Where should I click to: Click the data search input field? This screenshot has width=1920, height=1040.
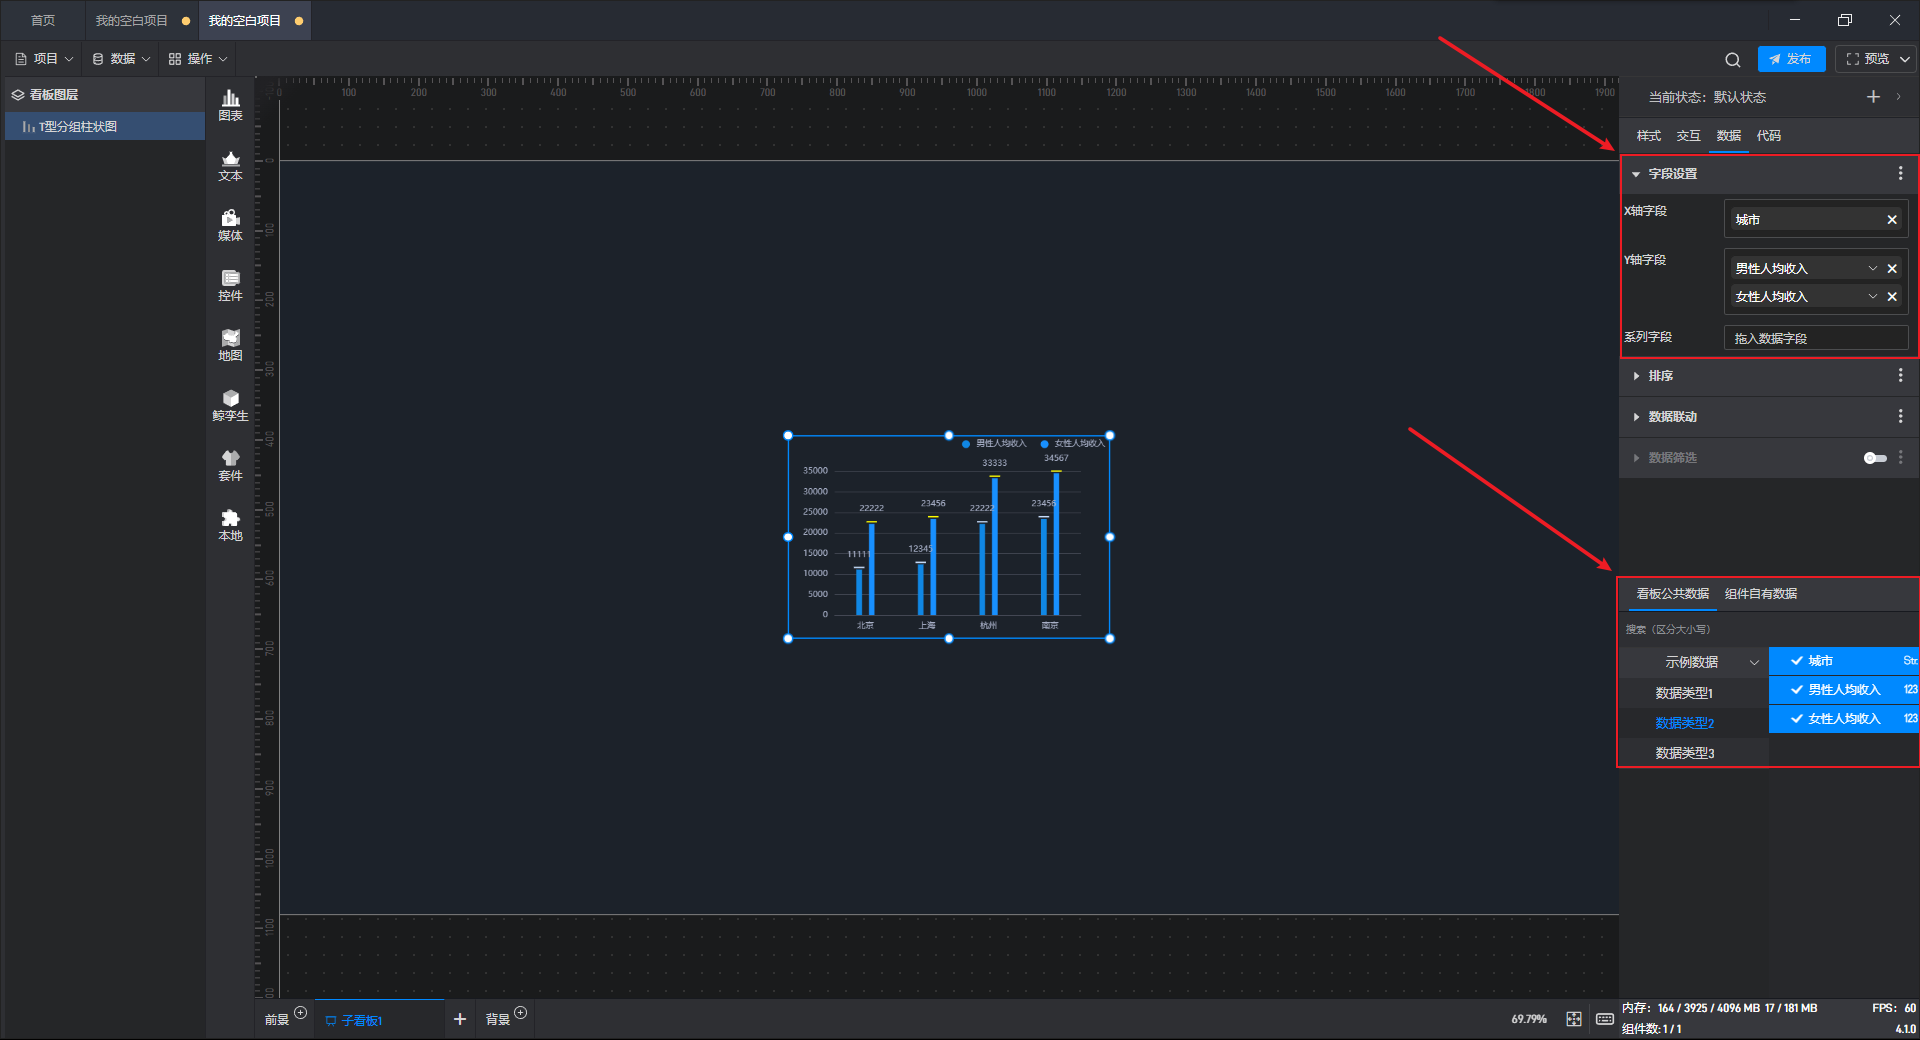pyautogui.click(x=1769, y=630)
